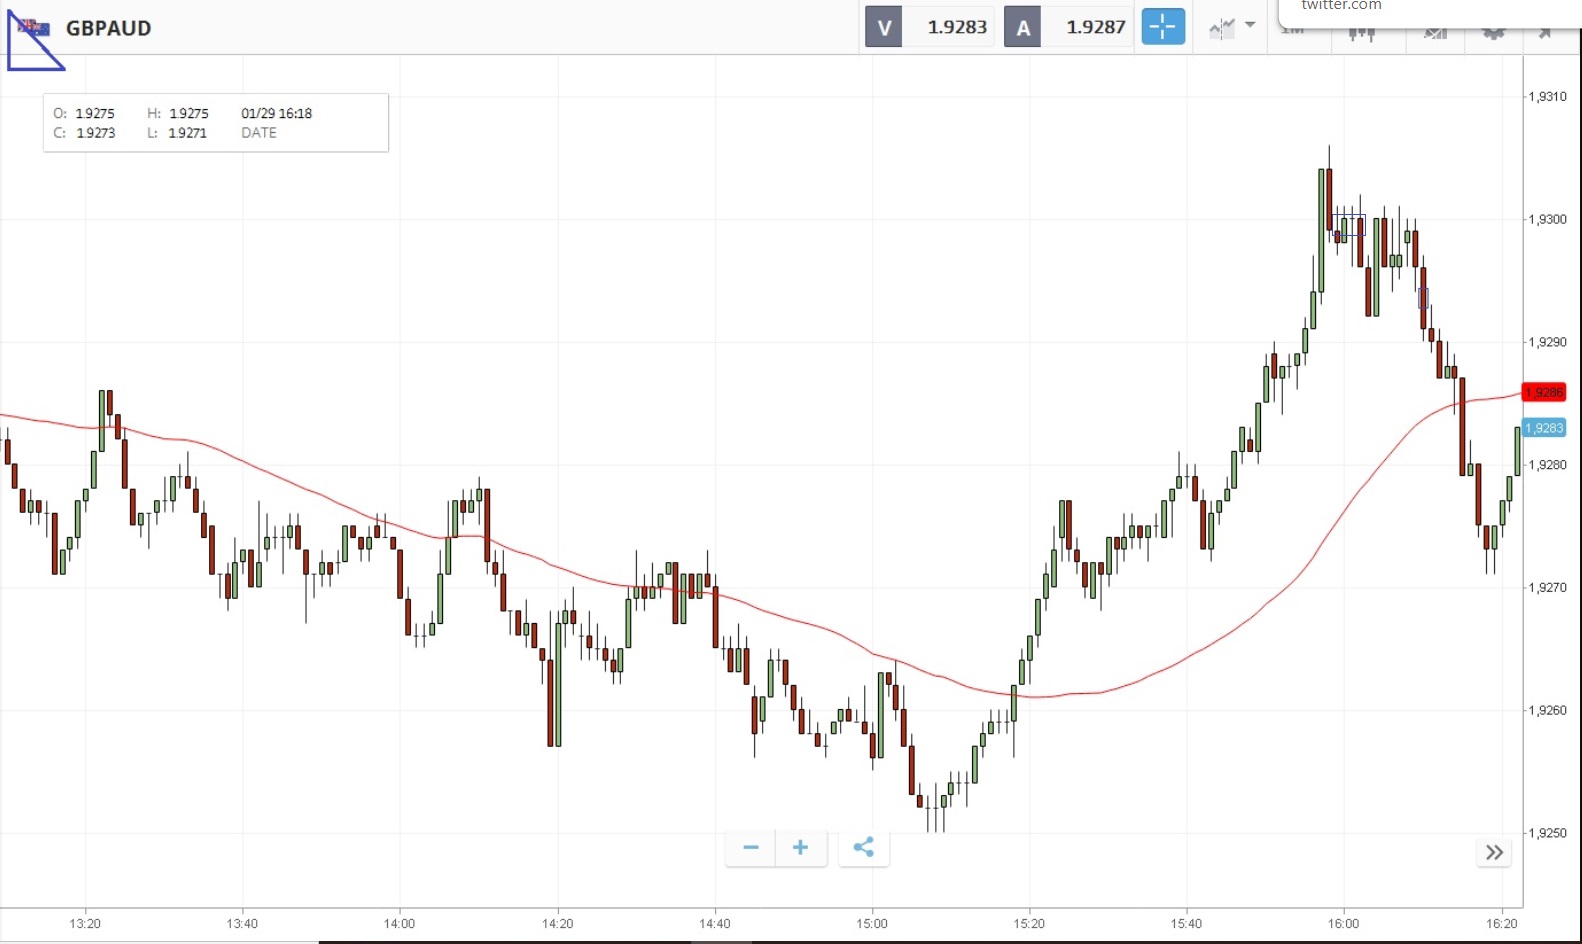Screen dimensions: 1582x944
Task: Zoom in the chart with plus
Action: click(x=800, y=848)
